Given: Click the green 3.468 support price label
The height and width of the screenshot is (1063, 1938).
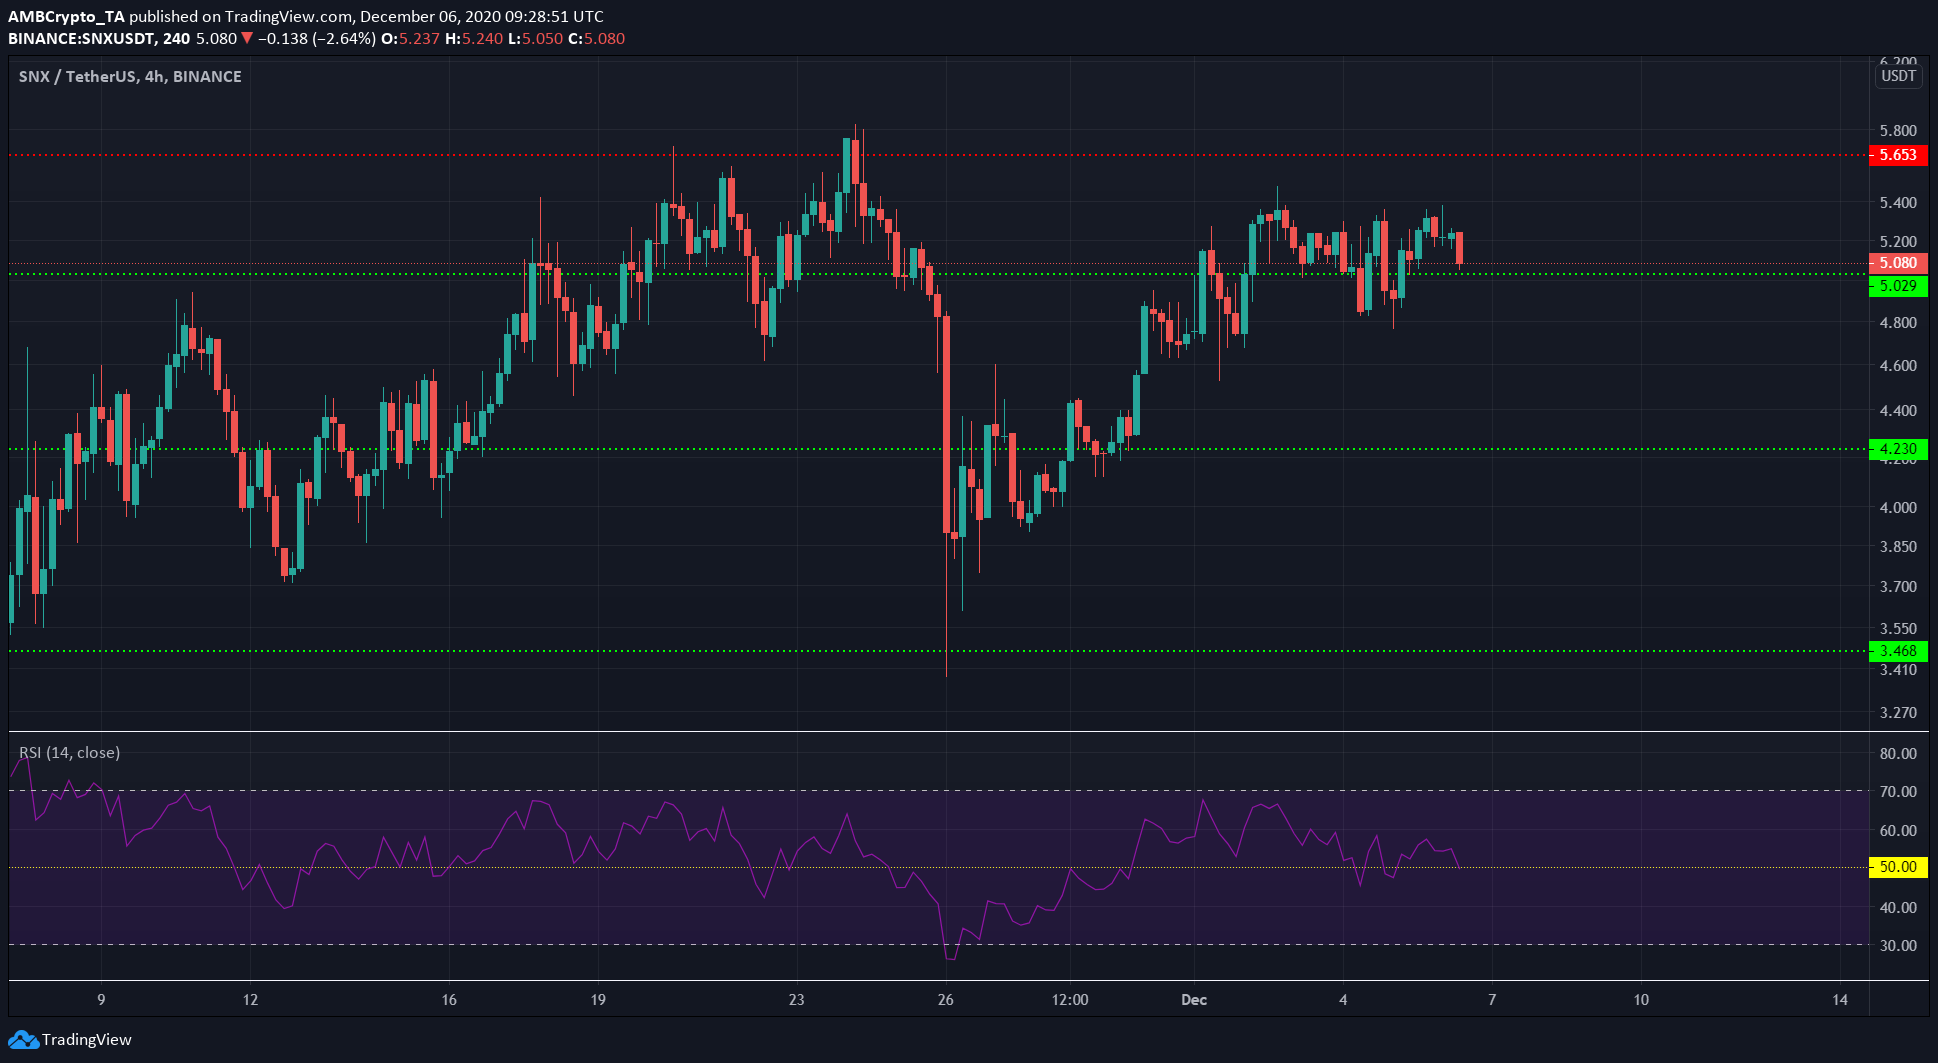Looking at the screenshot, I should [x=1898, y=651].
